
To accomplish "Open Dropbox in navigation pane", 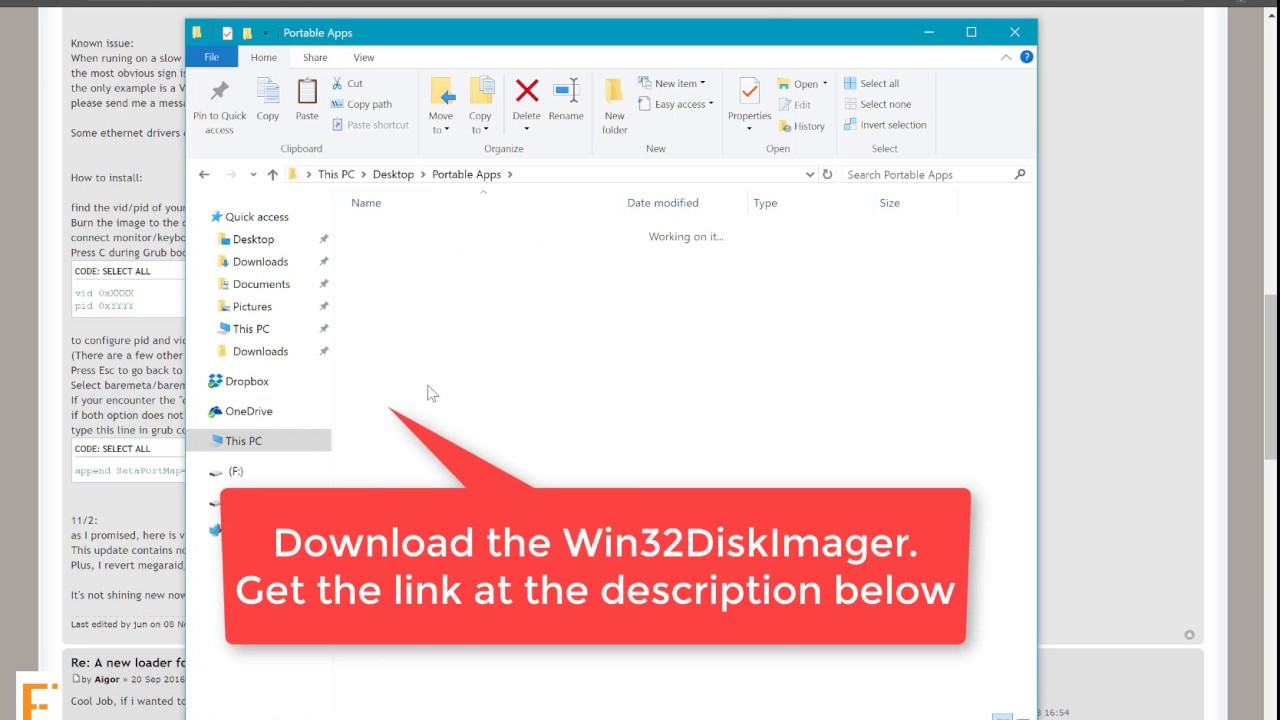I will (247, 381).
